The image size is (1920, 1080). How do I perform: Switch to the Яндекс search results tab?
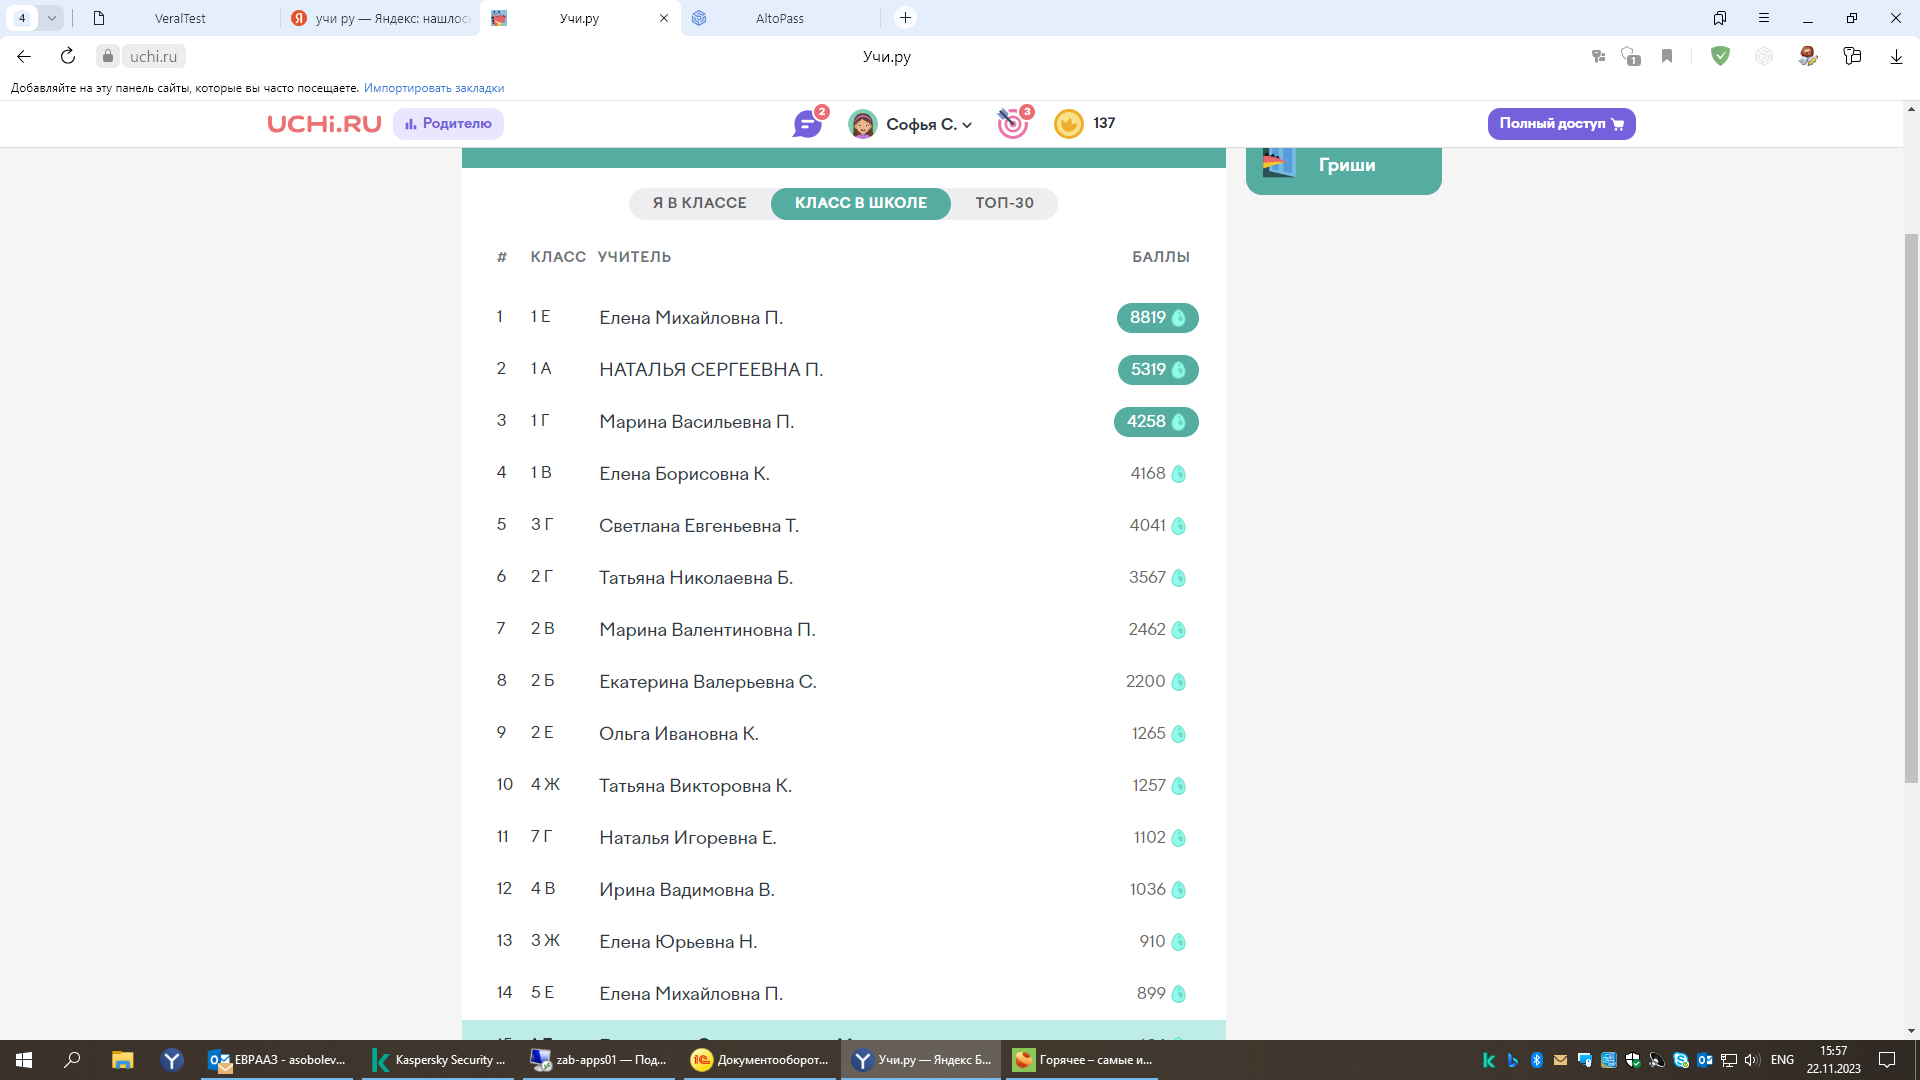[380, 18]
